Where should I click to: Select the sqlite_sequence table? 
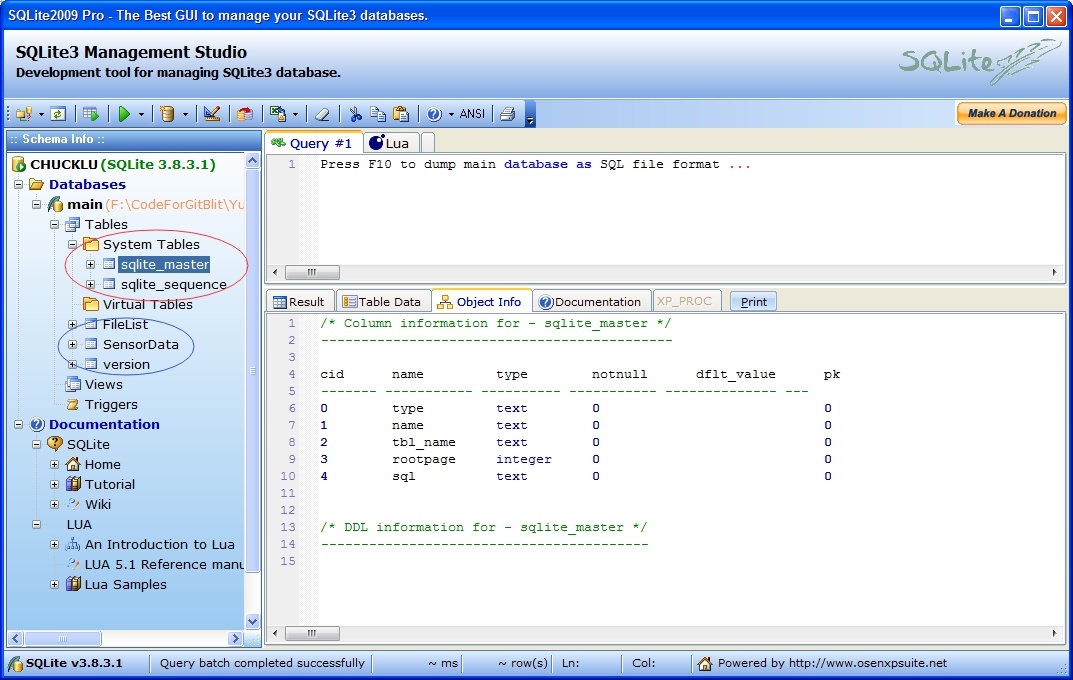coord(173,284)
